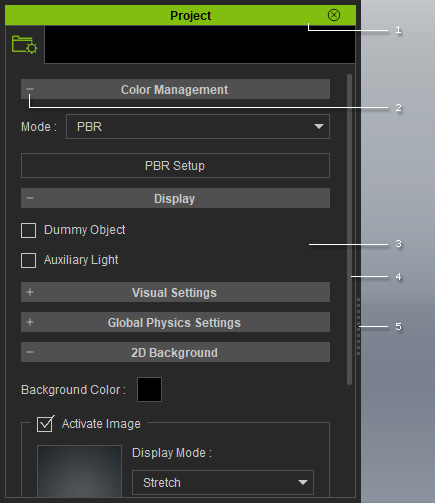This screenshot has height=503, width=435.
Task: Open the Project settings folder-gear tab
Action: coord(24,44)
